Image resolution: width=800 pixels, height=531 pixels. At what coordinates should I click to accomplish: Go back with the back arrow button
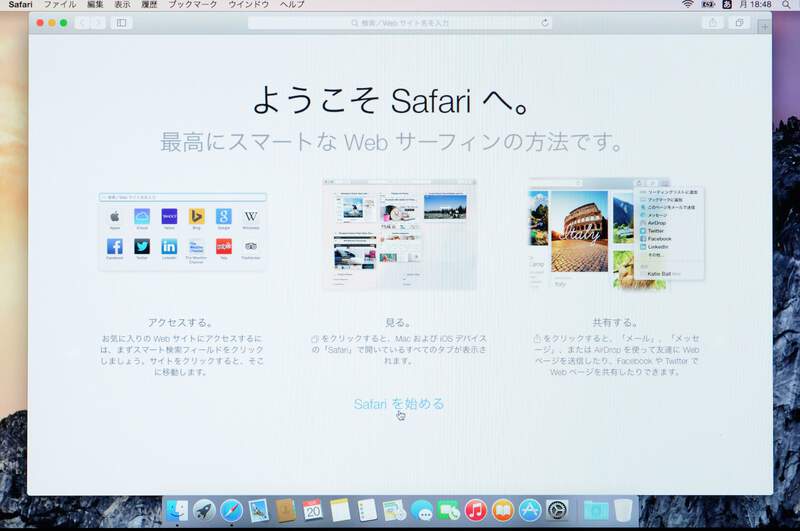tap(83, 23)
